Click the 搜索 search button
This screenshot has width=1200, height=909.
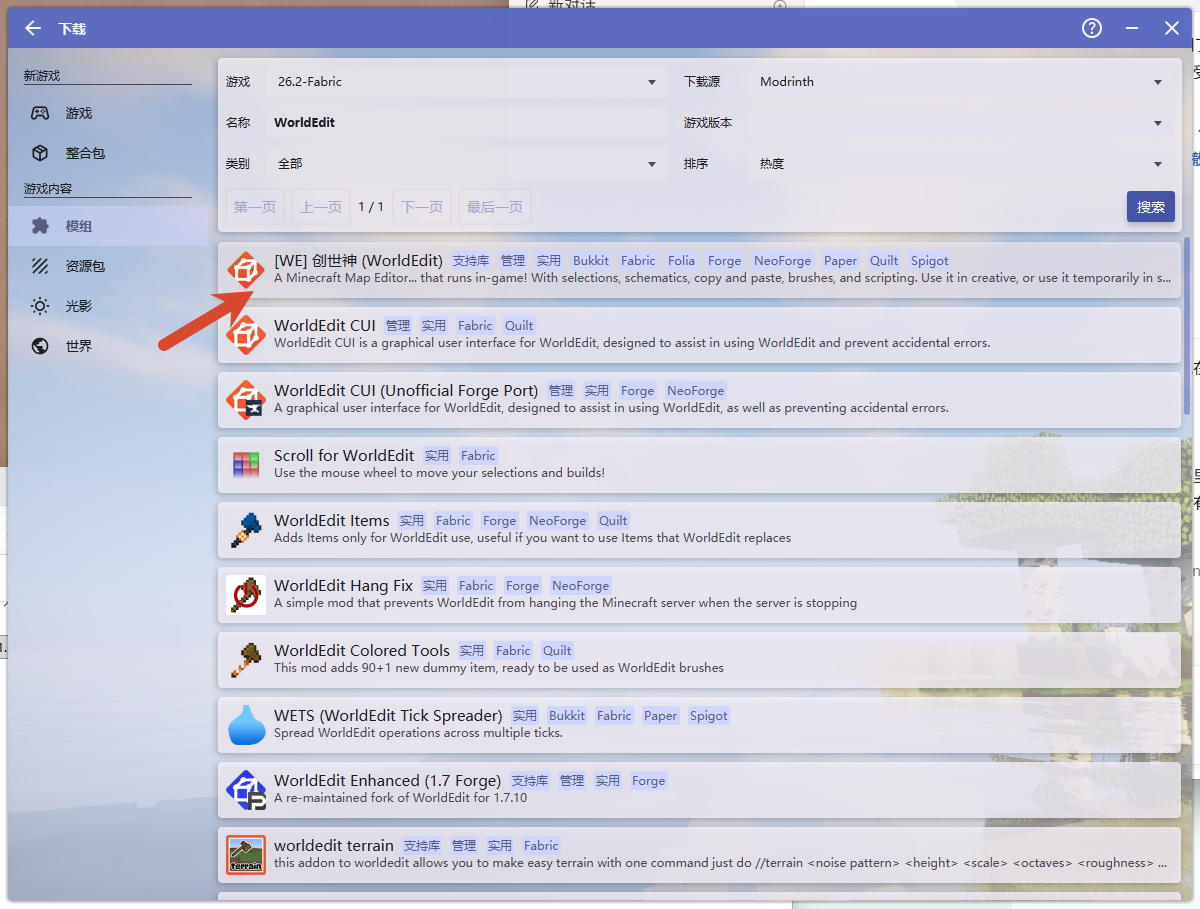click(1150, 207)
